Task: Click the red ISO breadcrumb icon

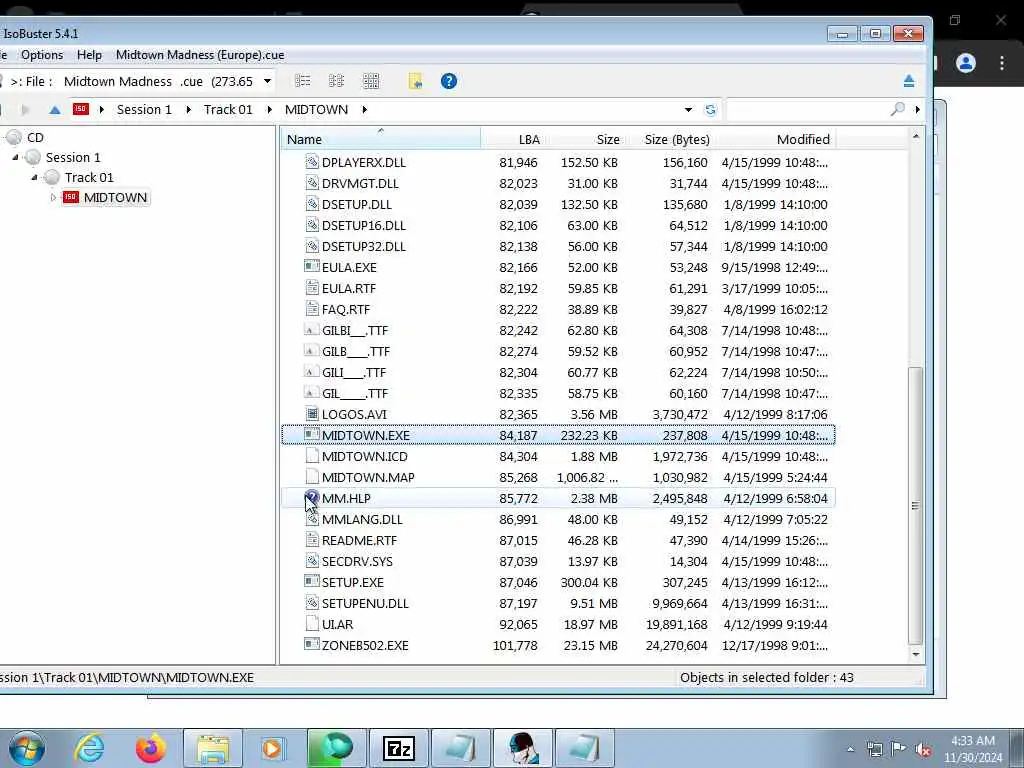Action: tap(80, 109)
